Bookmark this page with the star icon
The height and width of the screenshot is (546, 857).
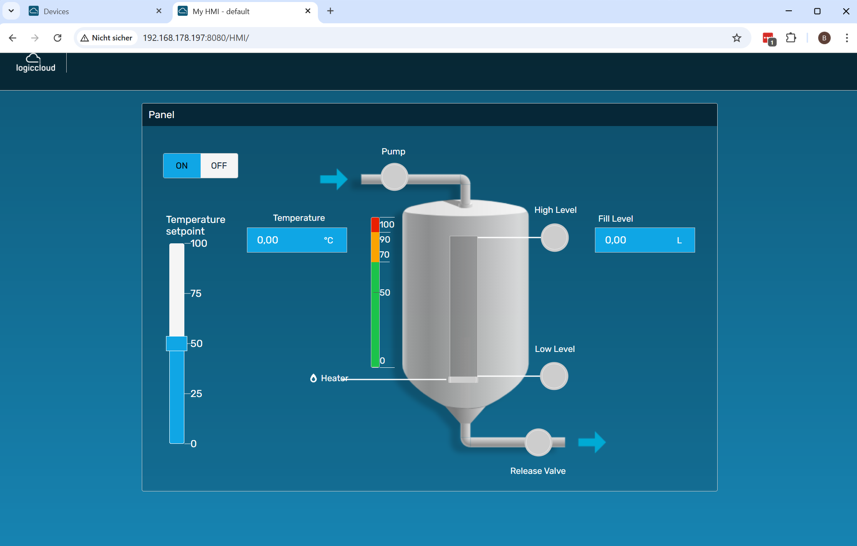(737, 38)
